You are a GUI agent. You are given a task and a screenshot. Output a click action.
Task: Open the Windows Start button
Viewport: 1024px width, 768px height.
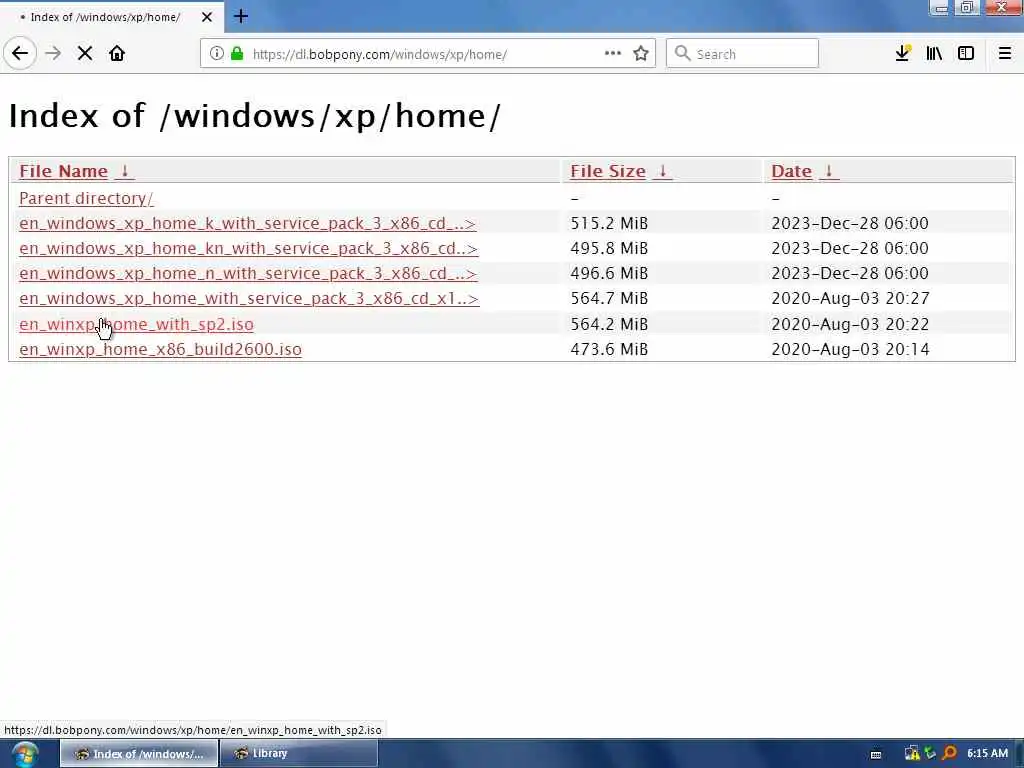pyautogui.click(x=25, y=754)
